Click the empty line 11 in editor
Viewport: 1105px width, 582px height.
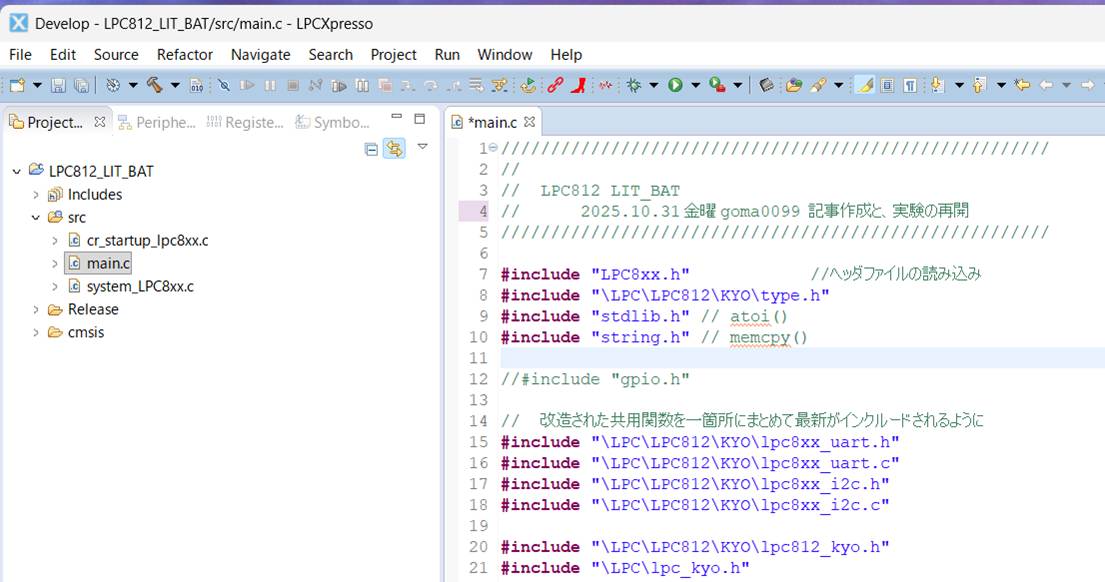(800, 358)
